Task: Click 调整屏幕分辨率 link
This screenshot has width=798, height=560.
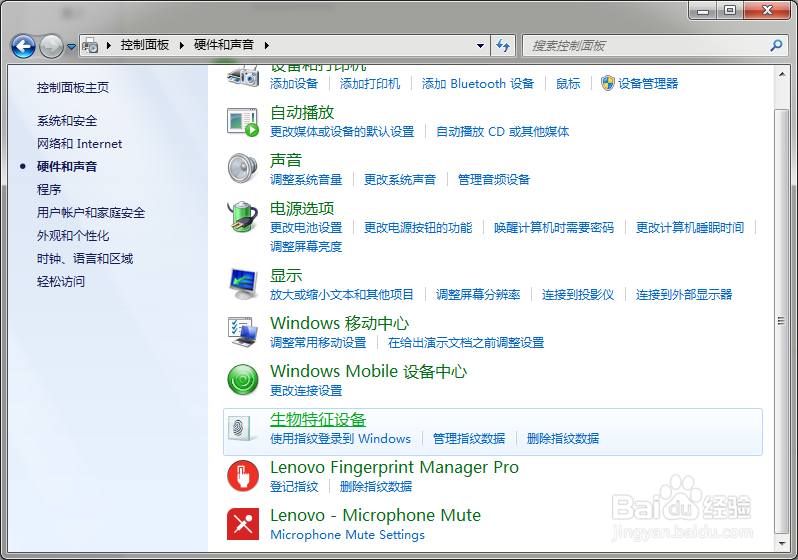Action: (478, 295)
